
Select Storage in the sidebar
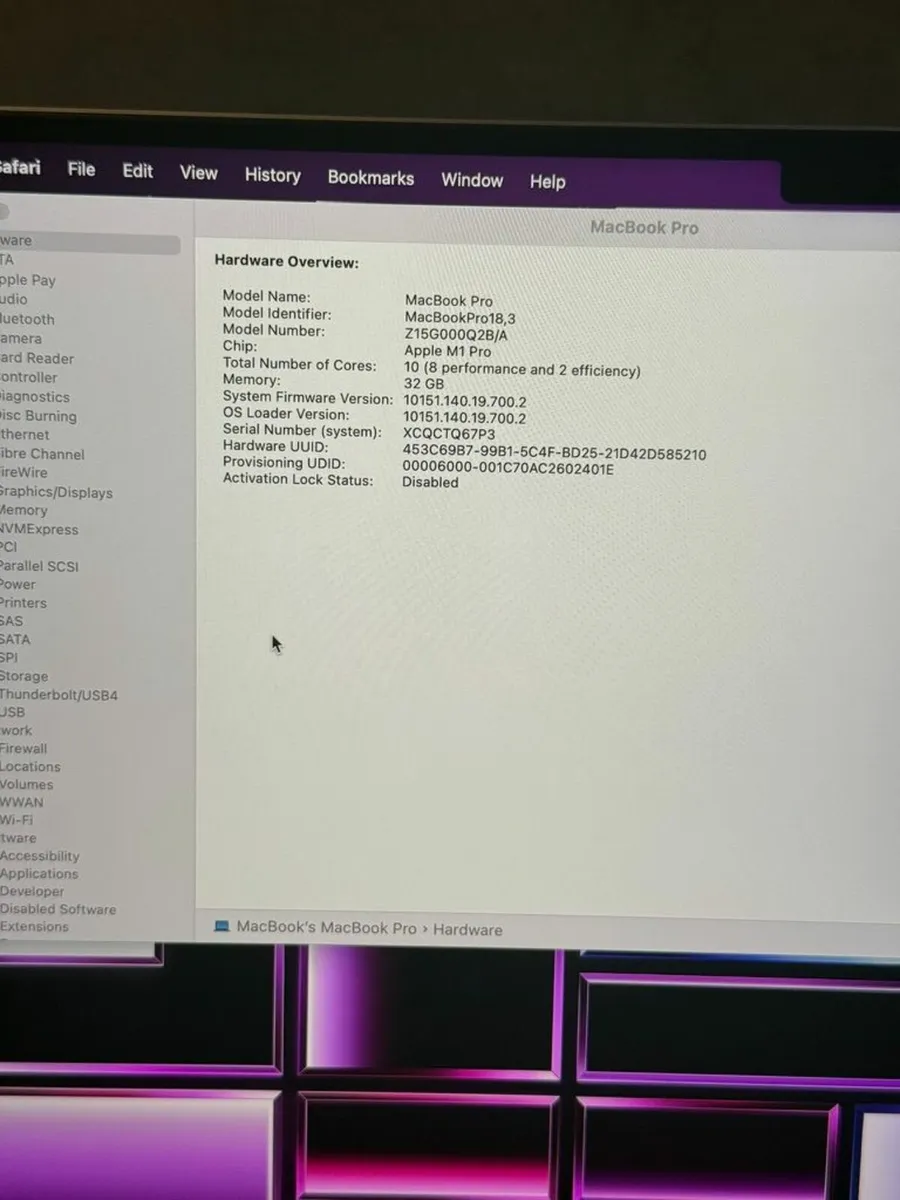coord(24,676)
